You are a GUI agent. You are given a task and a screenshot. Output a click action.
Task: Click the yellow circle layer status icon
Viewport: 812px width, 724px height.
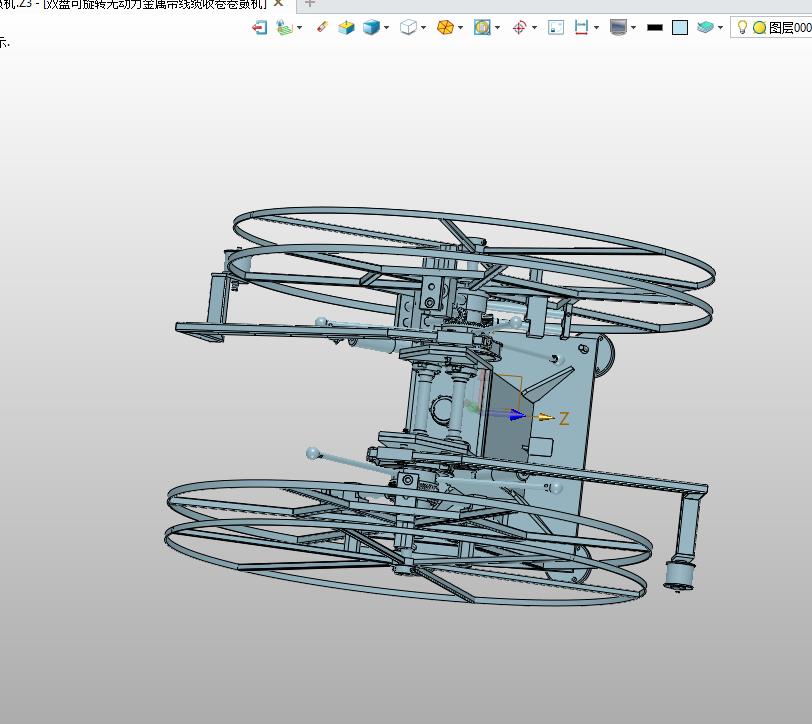tap(759, 28)
